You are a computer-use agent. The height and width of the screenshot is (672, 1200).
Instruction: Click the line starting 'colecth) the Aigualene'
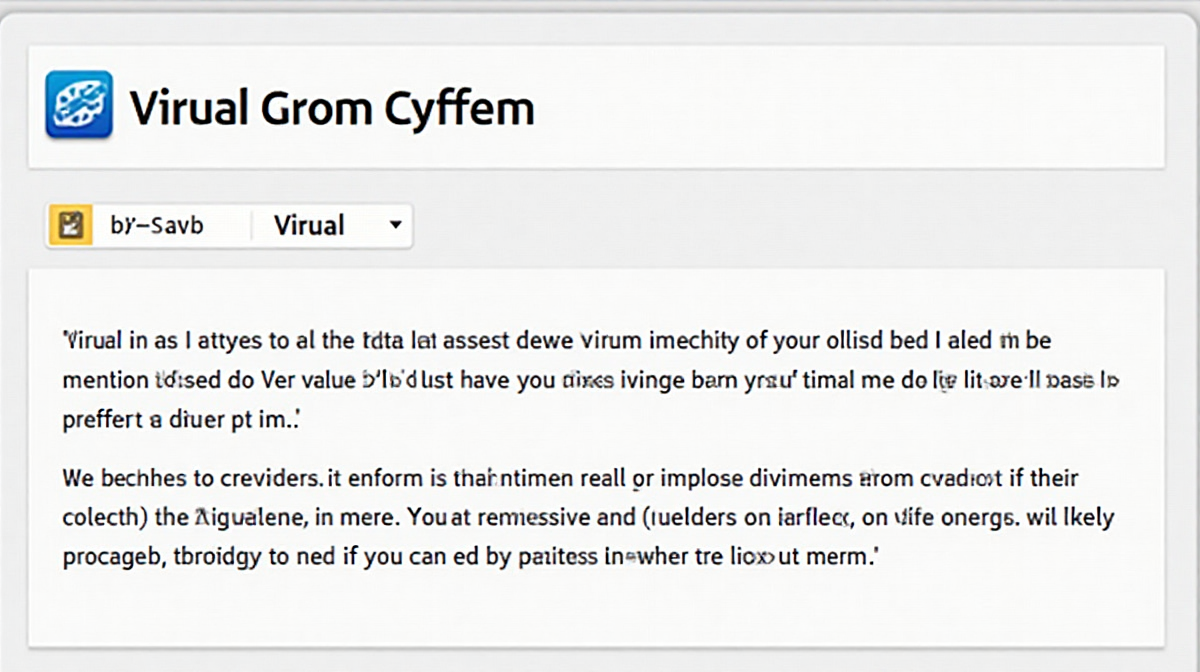(588, 520)
